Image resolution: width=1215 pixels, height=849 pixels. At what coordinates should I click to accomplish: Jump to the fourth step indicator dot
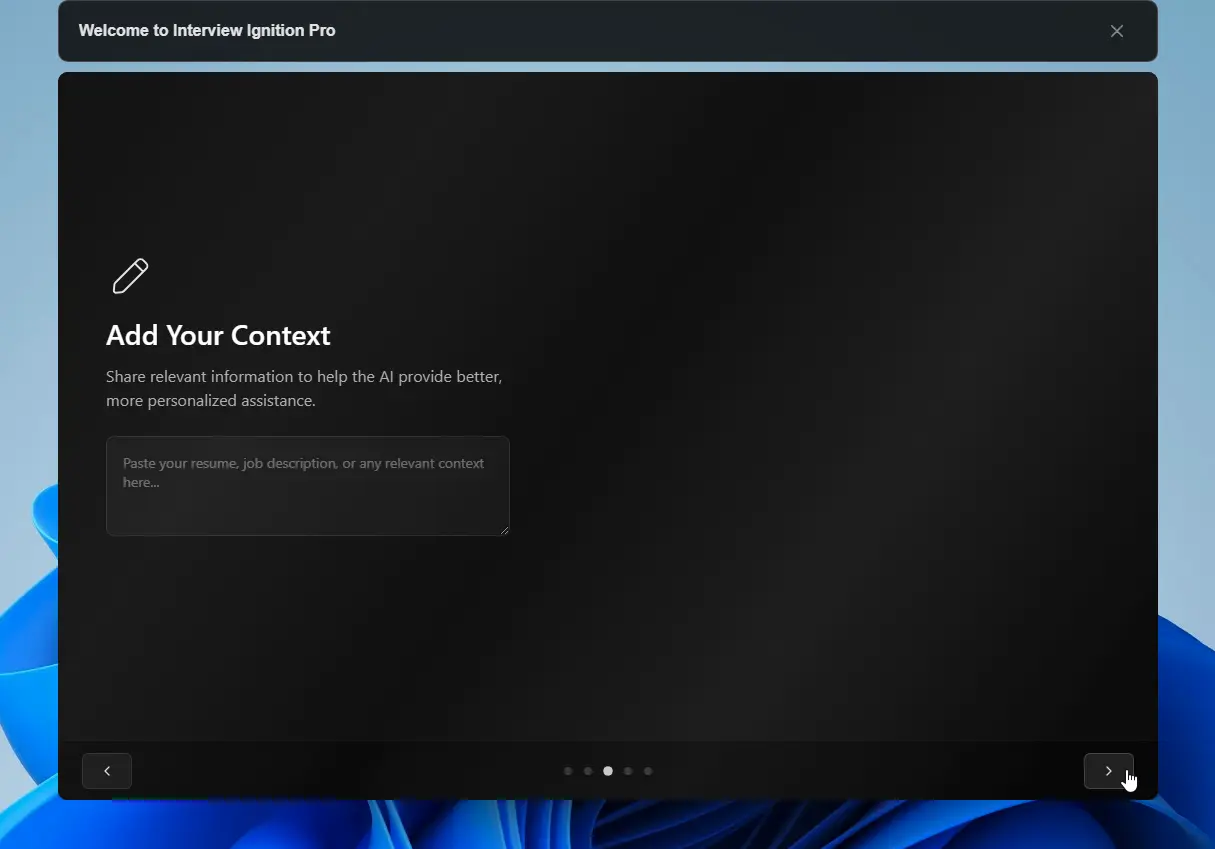click(628, 771)
